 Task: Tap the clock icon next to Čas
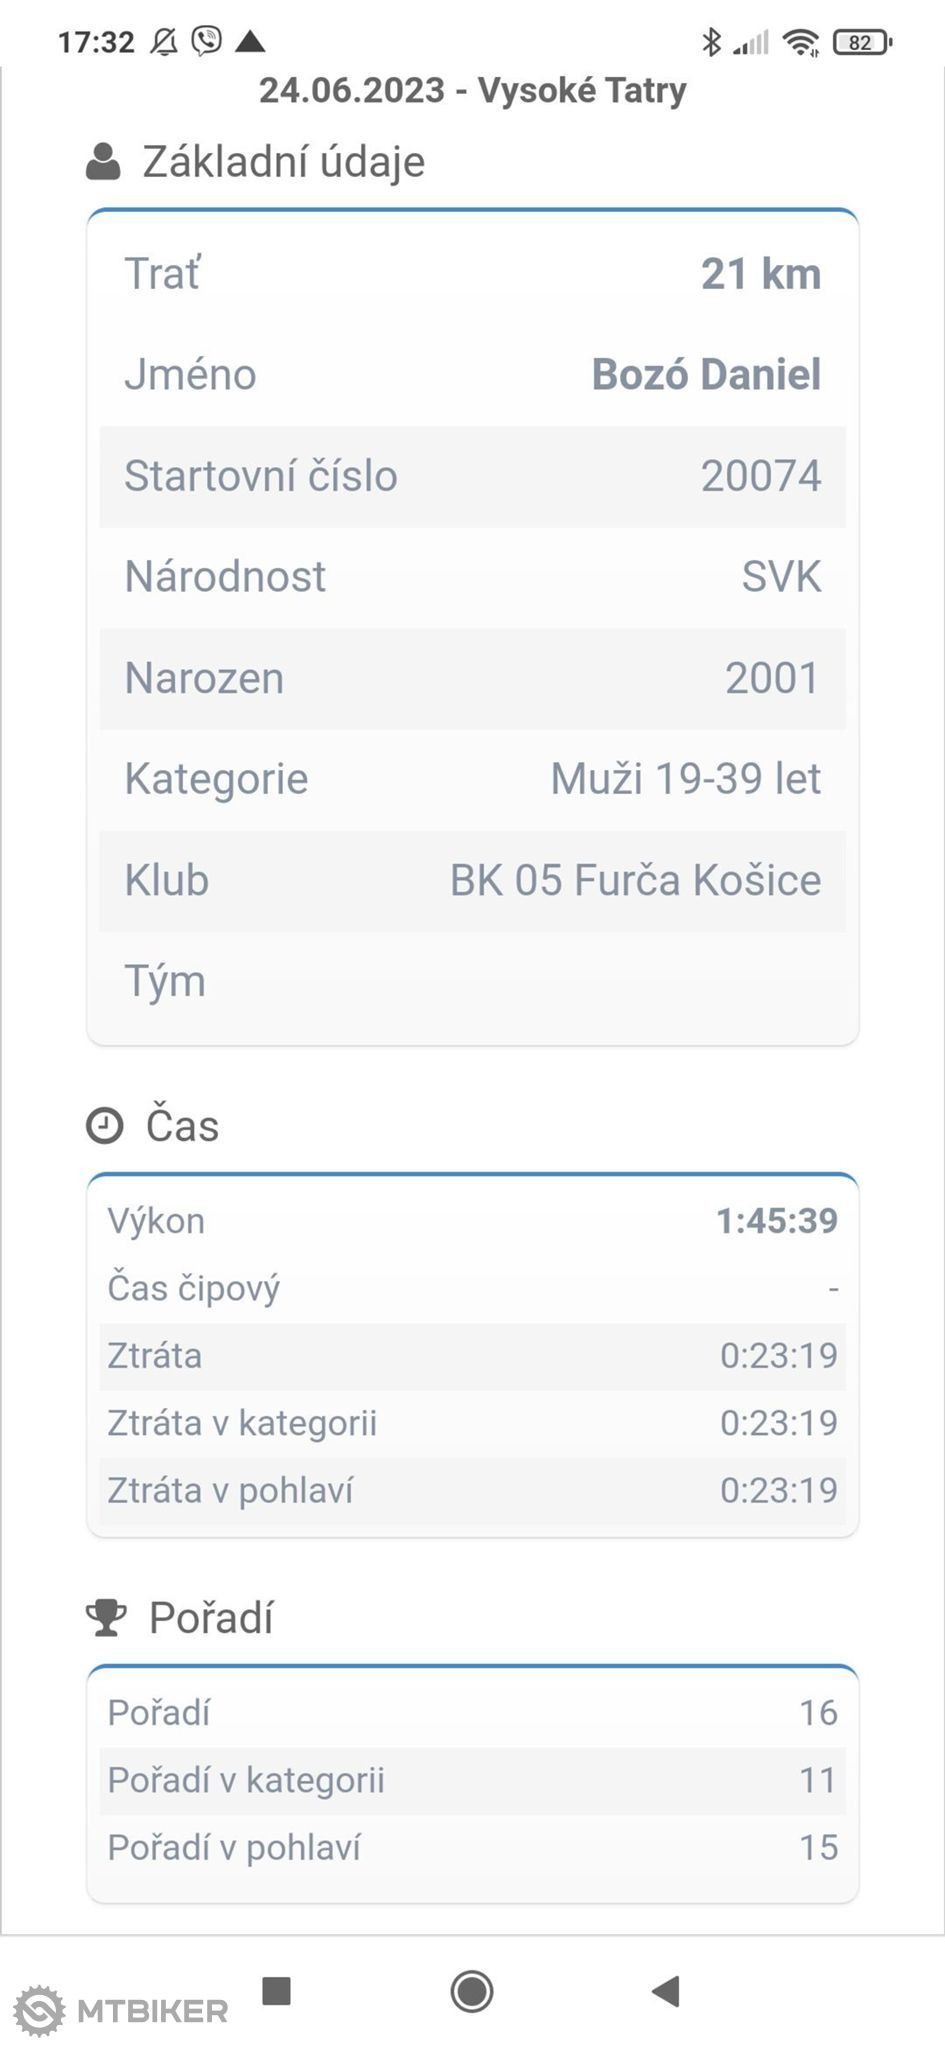(105, 1126)
